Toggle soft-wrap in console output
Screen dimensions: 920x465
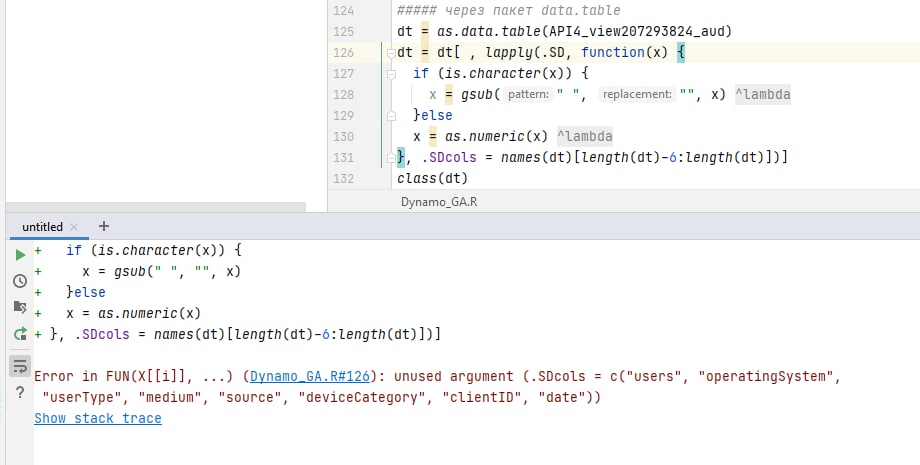(x=21, y=366)
